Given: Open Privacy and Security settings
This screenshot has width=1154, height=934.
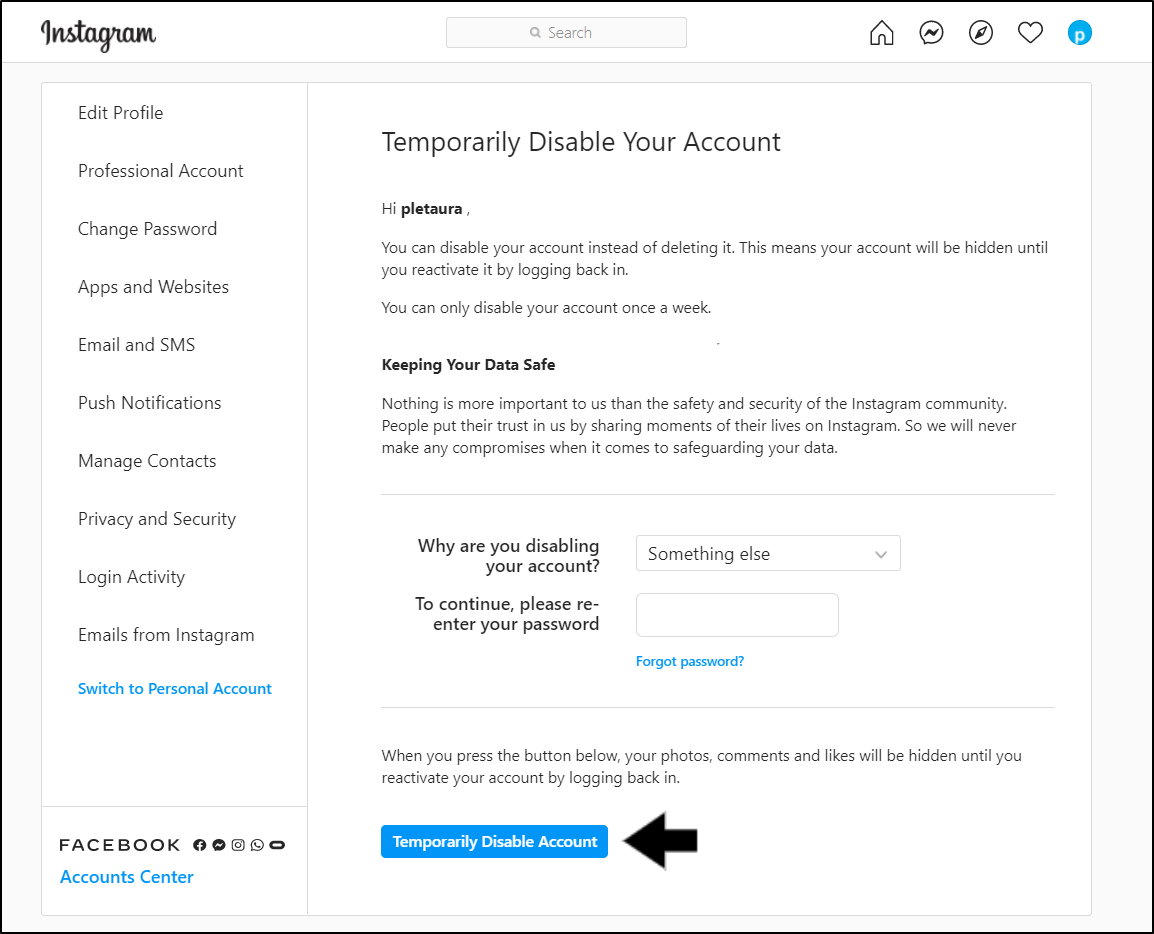Looking at the screenshot, I should click(157, 519).
